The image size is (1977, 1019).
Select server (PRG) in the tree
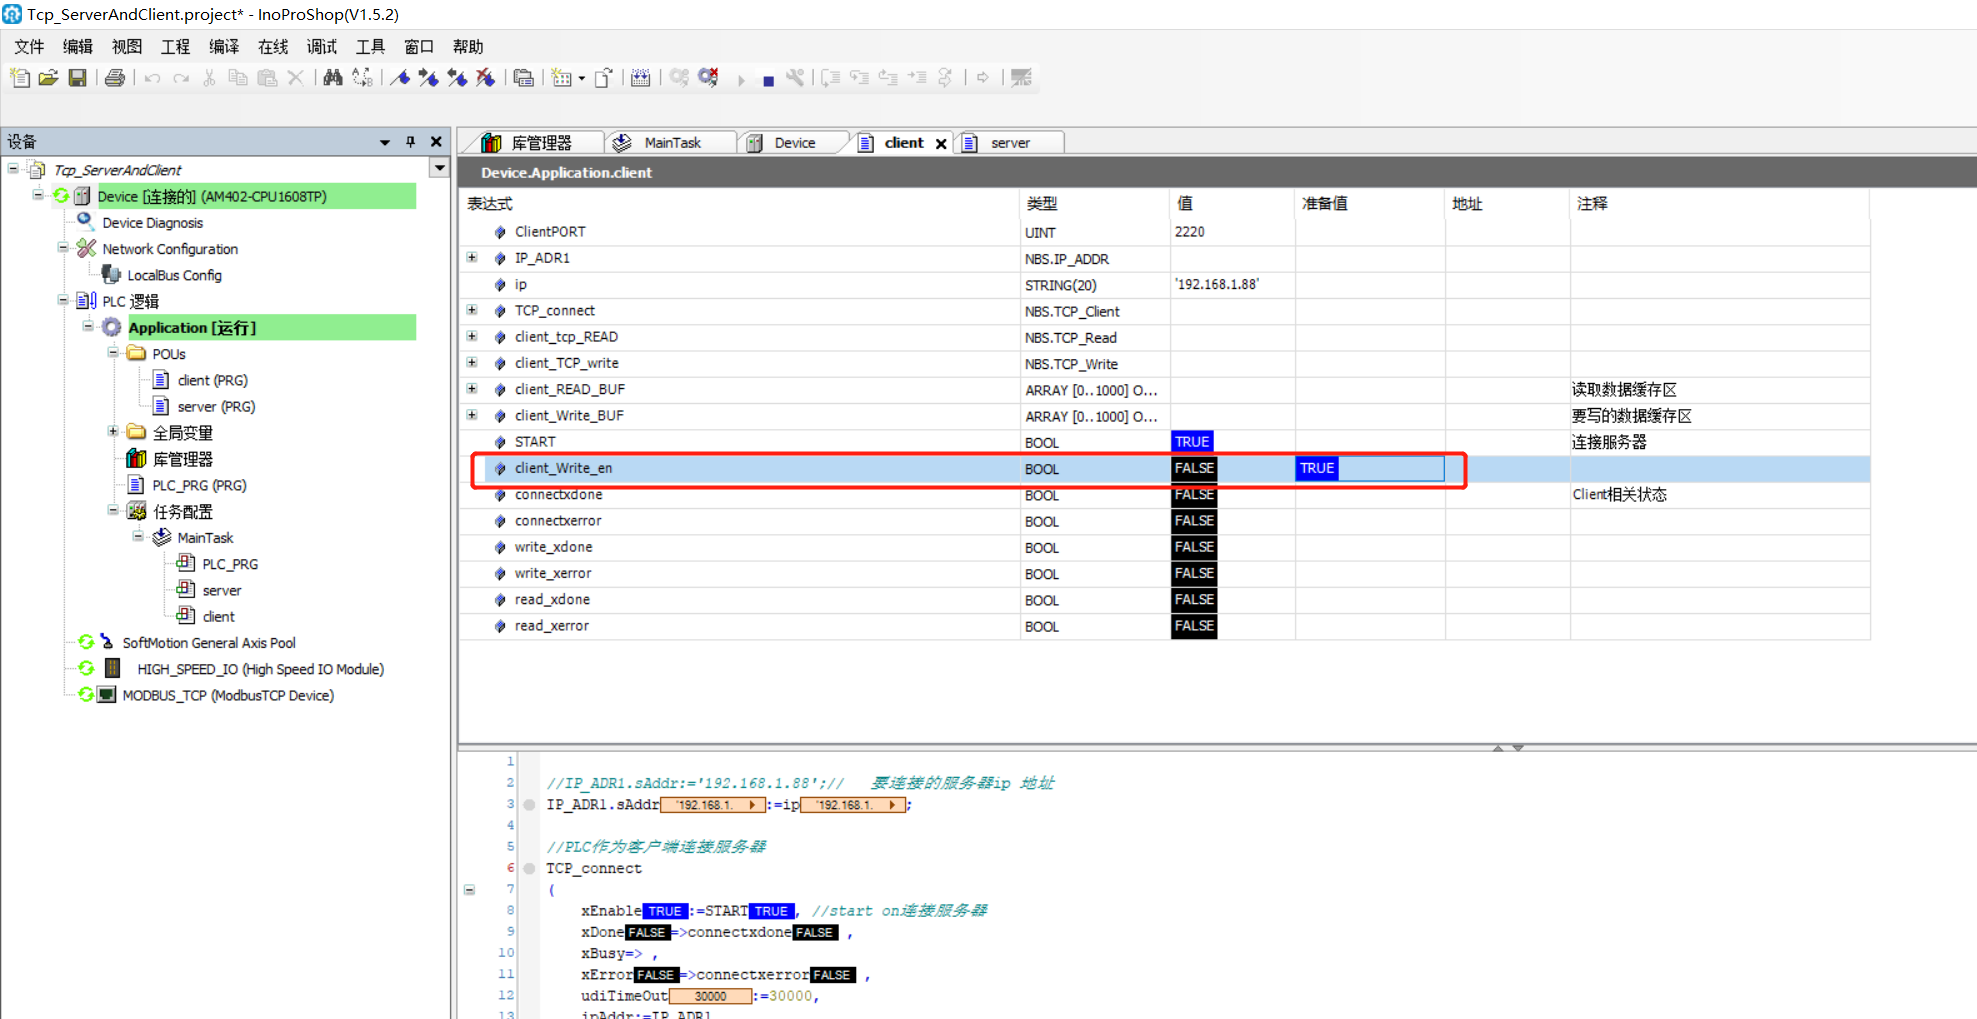pos(216,406)
